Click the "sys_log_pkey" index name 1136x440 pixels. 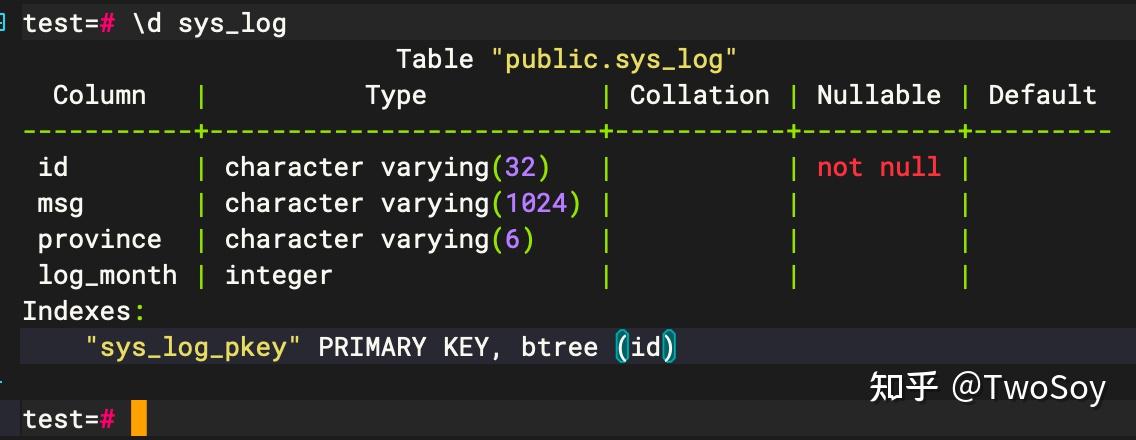click(x=193, y=347)
